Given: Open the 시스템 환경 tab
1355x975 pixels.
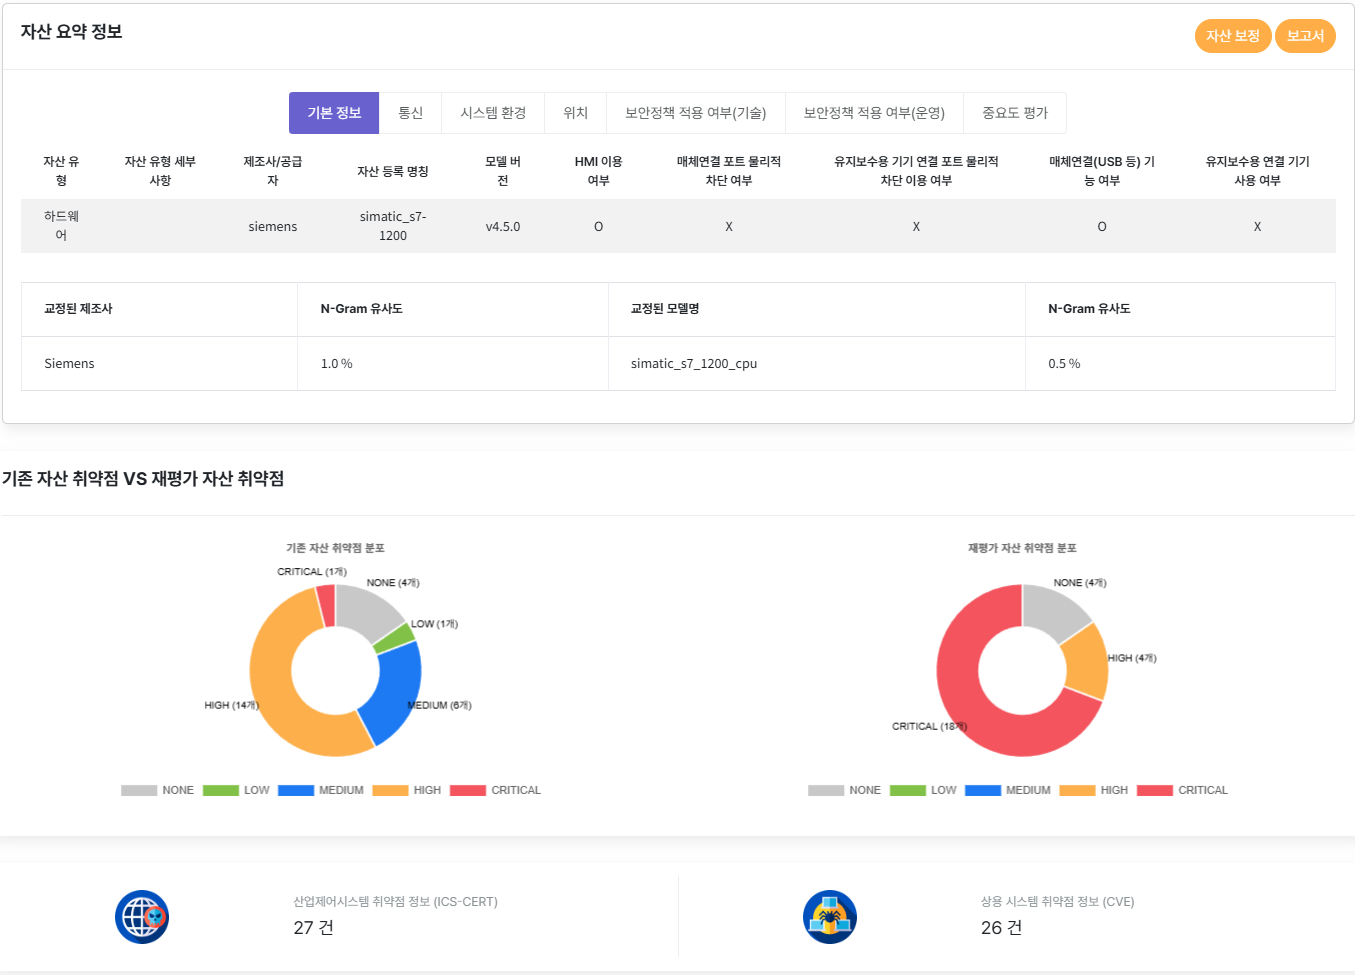Looking at the screenshot, I should point(493,113).
